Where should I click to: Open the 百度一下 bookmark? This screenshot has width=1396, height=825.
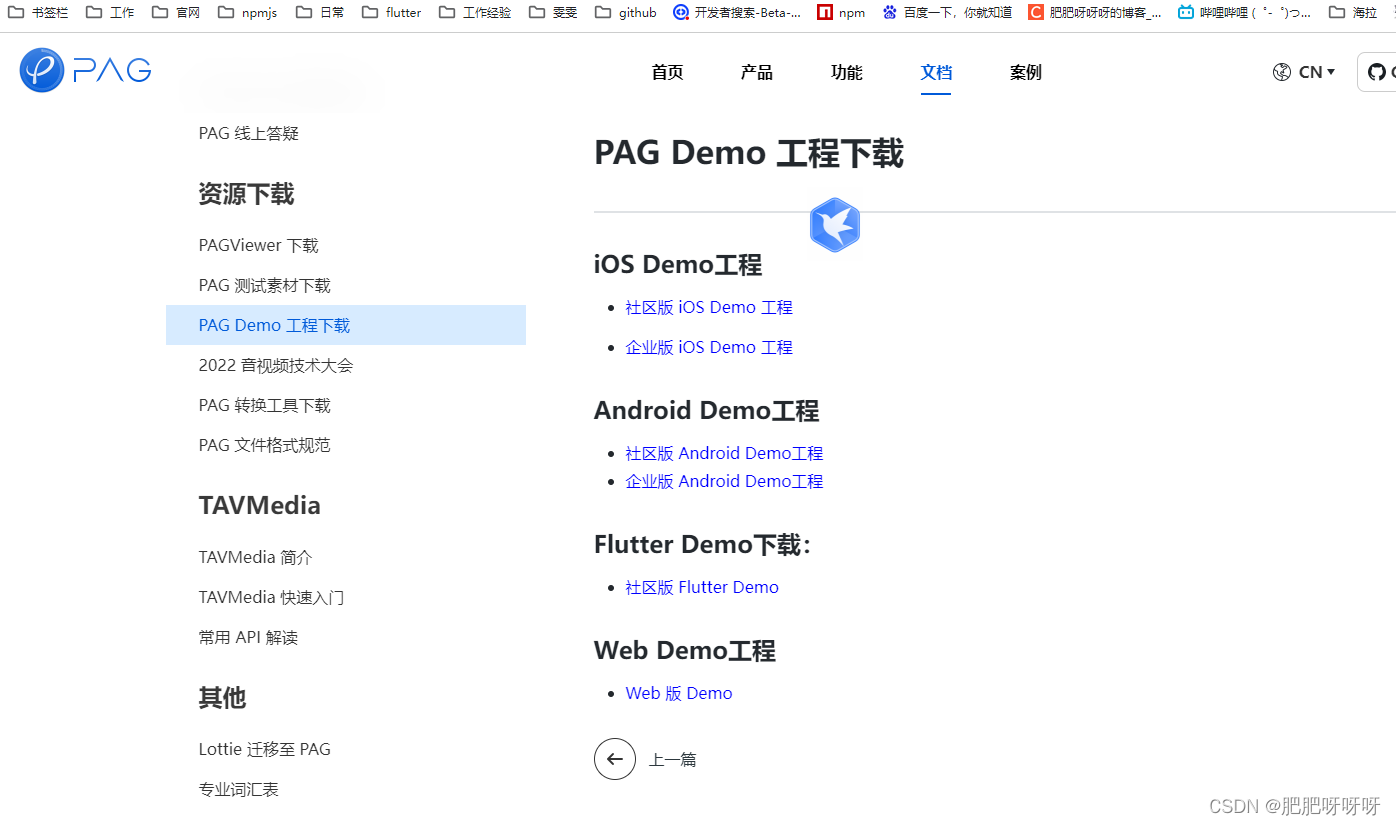(947, 13)
